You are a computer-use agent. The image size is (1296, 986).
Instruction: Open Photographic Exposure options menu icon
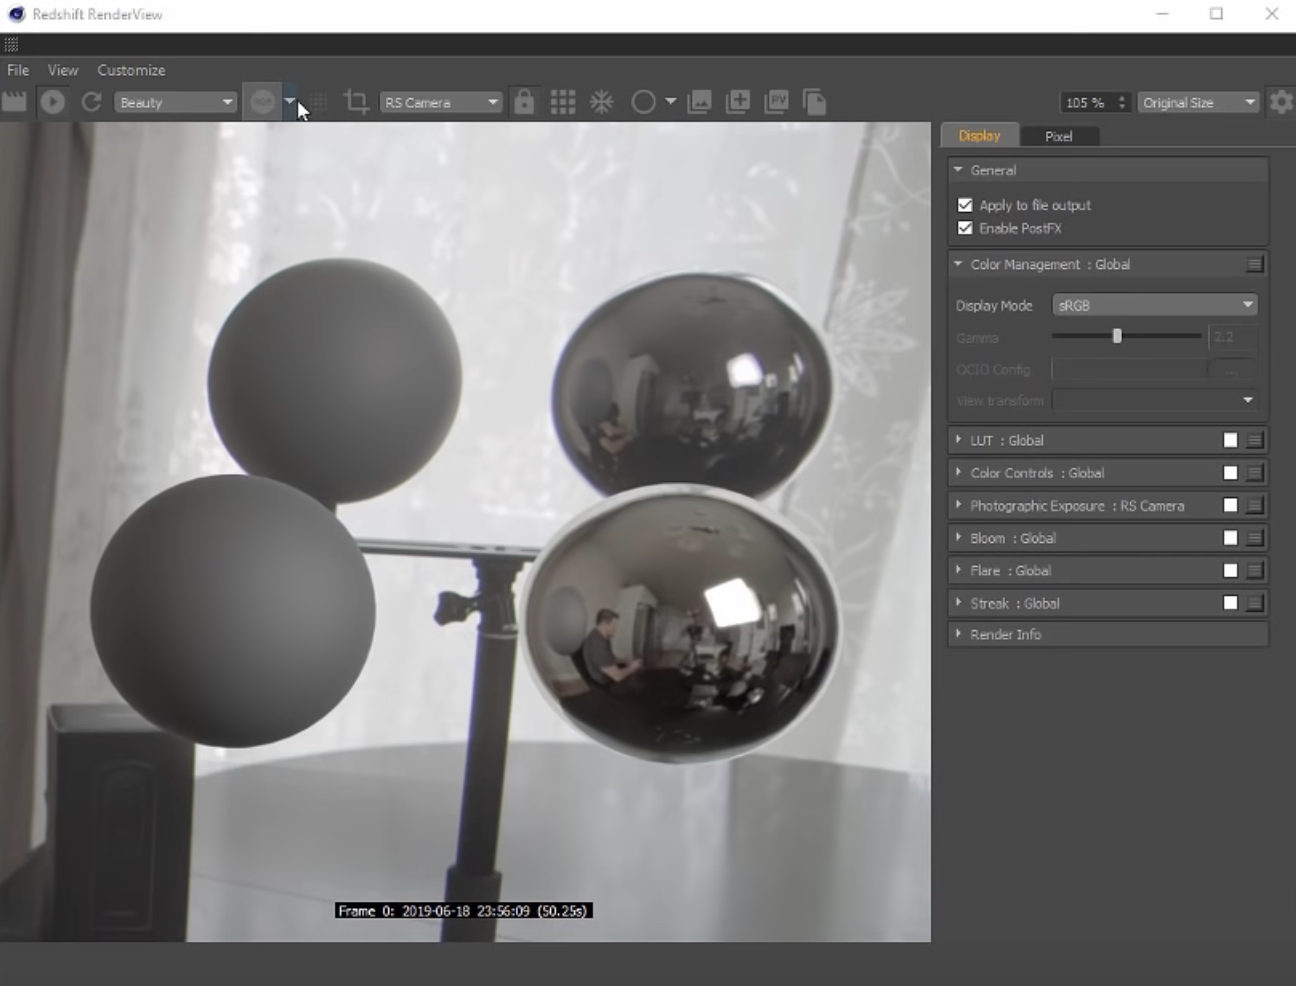pos(1254,506)
